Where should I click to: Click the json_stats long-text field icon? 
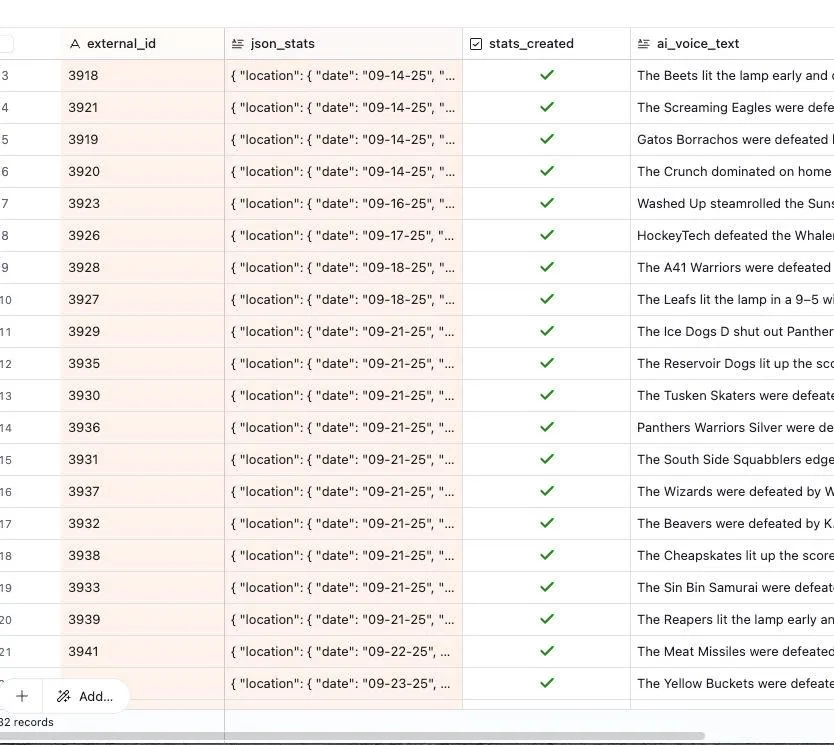[x=238, y=44]
